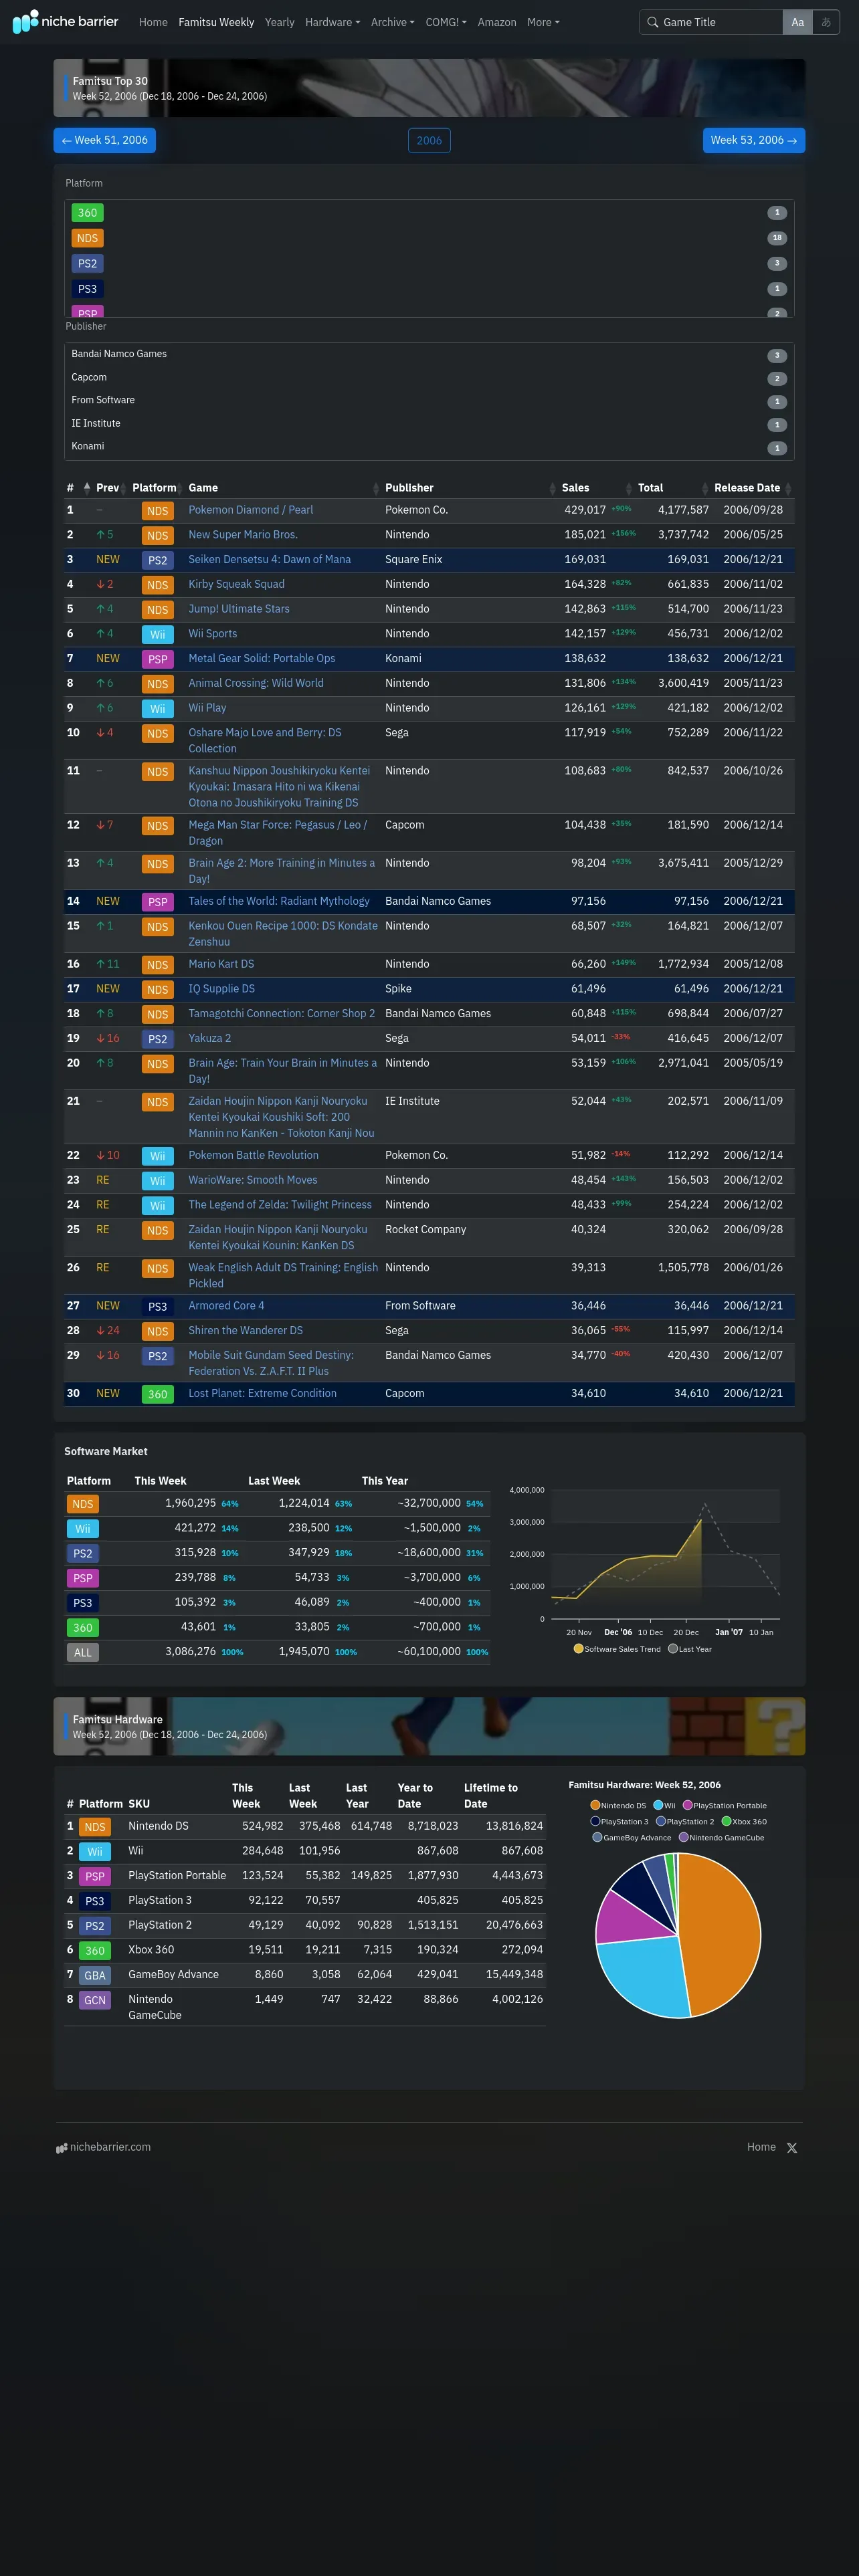Click the sort arrows beside # column

click(87, 488)
